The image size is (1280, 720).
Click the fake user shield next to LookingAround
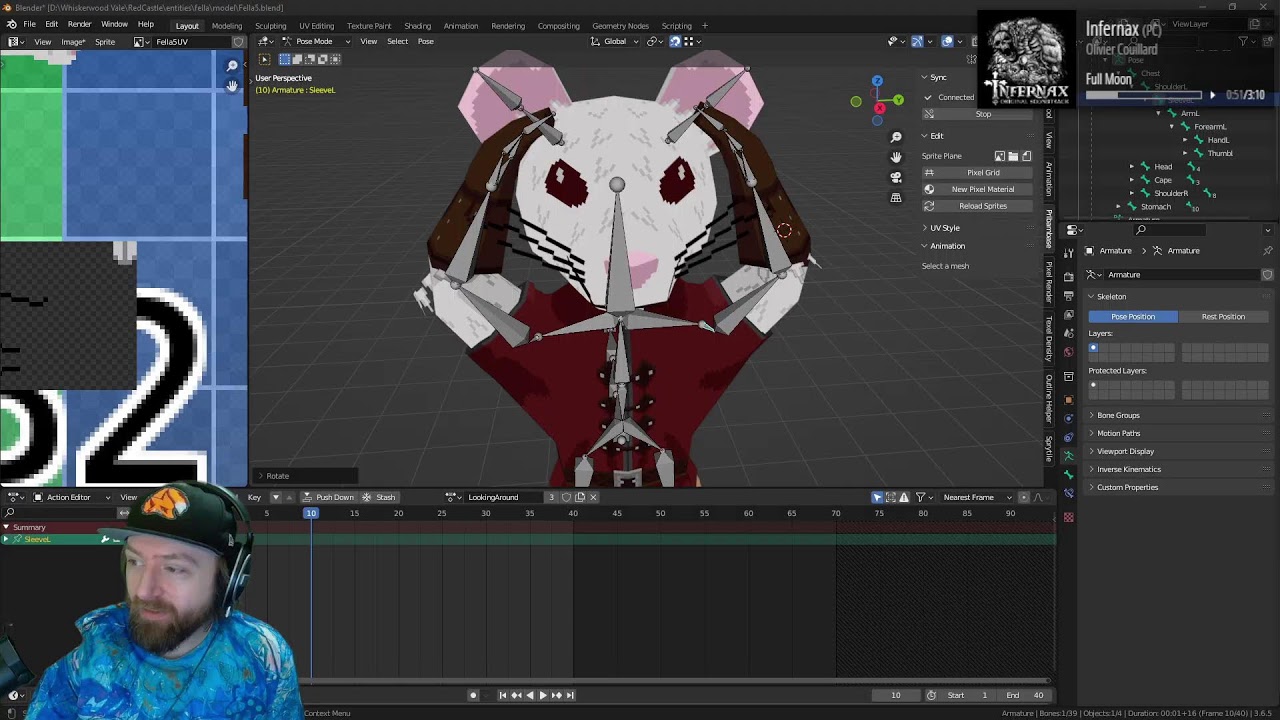(x=566, y=497)
